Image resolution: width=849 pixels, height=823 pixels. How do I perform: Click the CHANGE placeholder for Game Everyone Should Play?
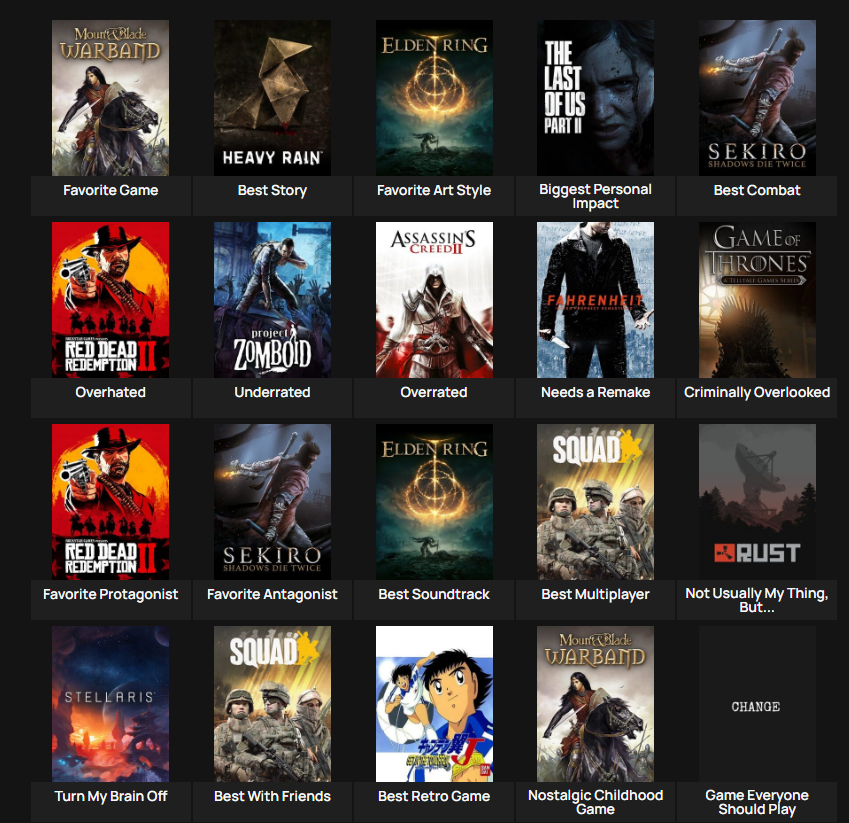pyautogui.click(x=757, y=704)
